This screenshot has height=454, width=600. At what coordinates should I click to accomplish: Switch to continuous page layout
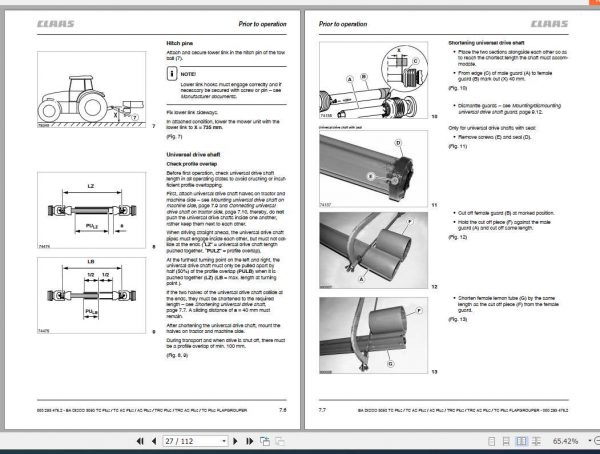(x=506, y=441)
